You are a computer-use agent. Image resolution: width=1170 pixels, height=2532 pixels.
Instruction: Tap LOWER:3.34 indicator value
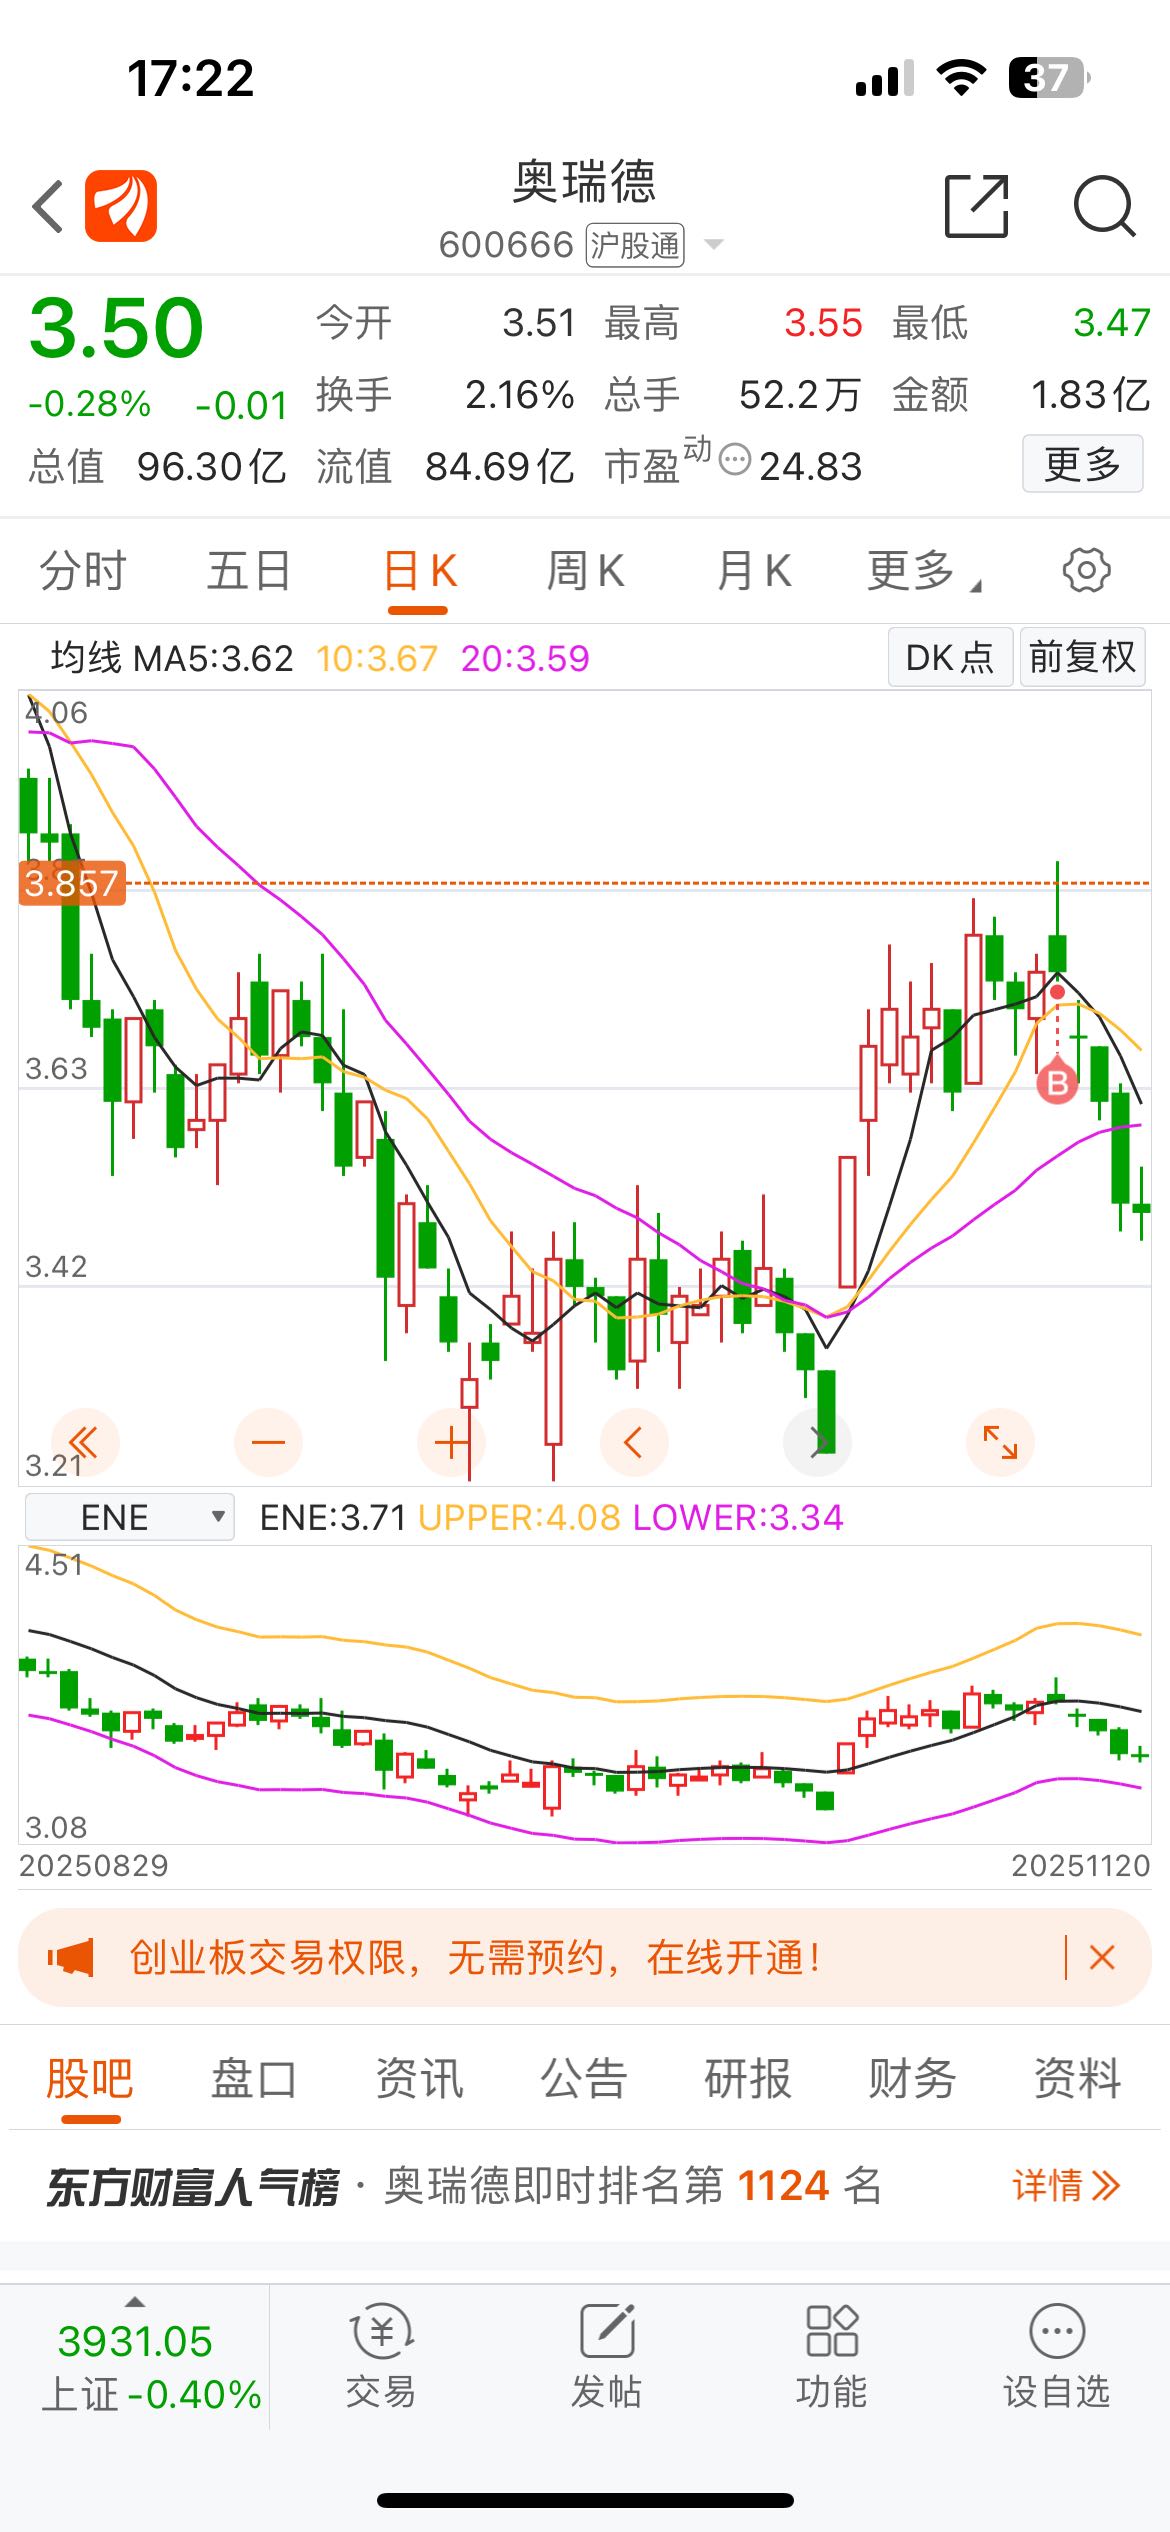(x=738, y=1517)
